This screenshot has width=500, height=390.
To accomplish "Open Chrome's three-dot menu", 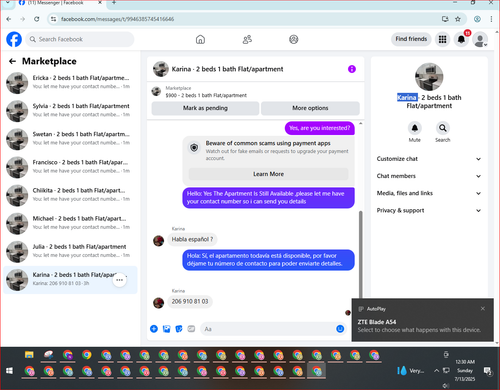I will pos(491,19).
